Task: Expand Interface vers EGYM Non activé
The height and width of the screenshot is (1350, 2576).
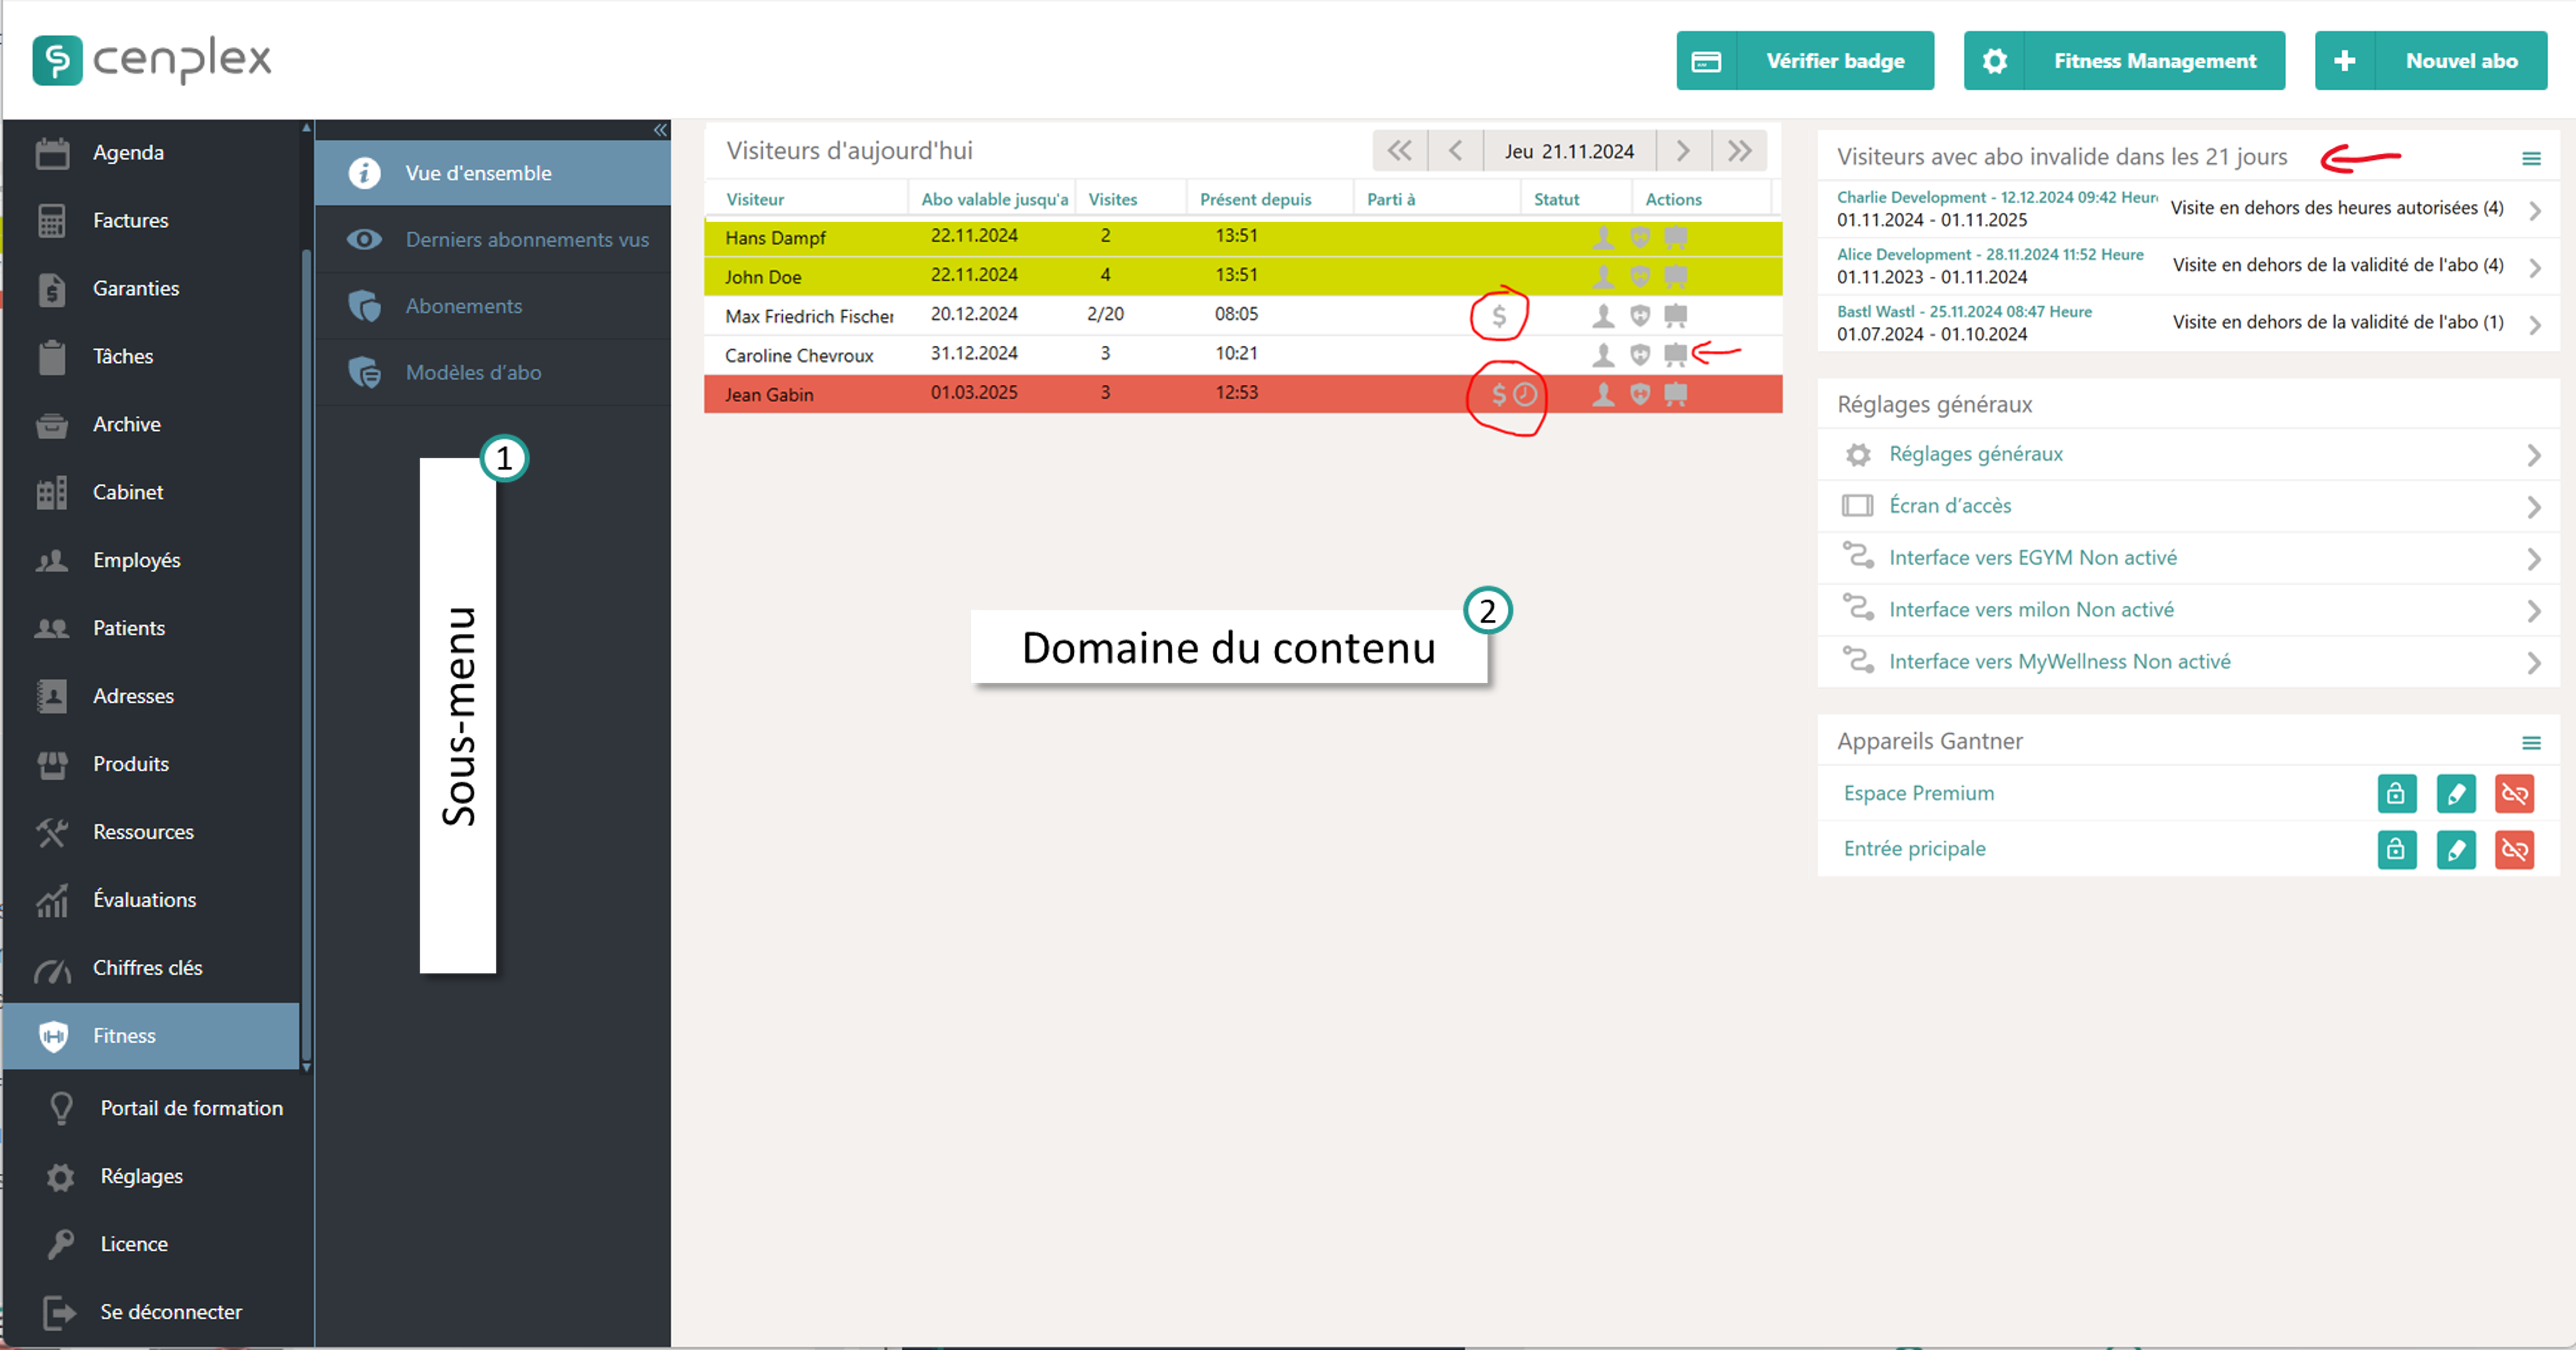Action: click(x=2534, y=558)
